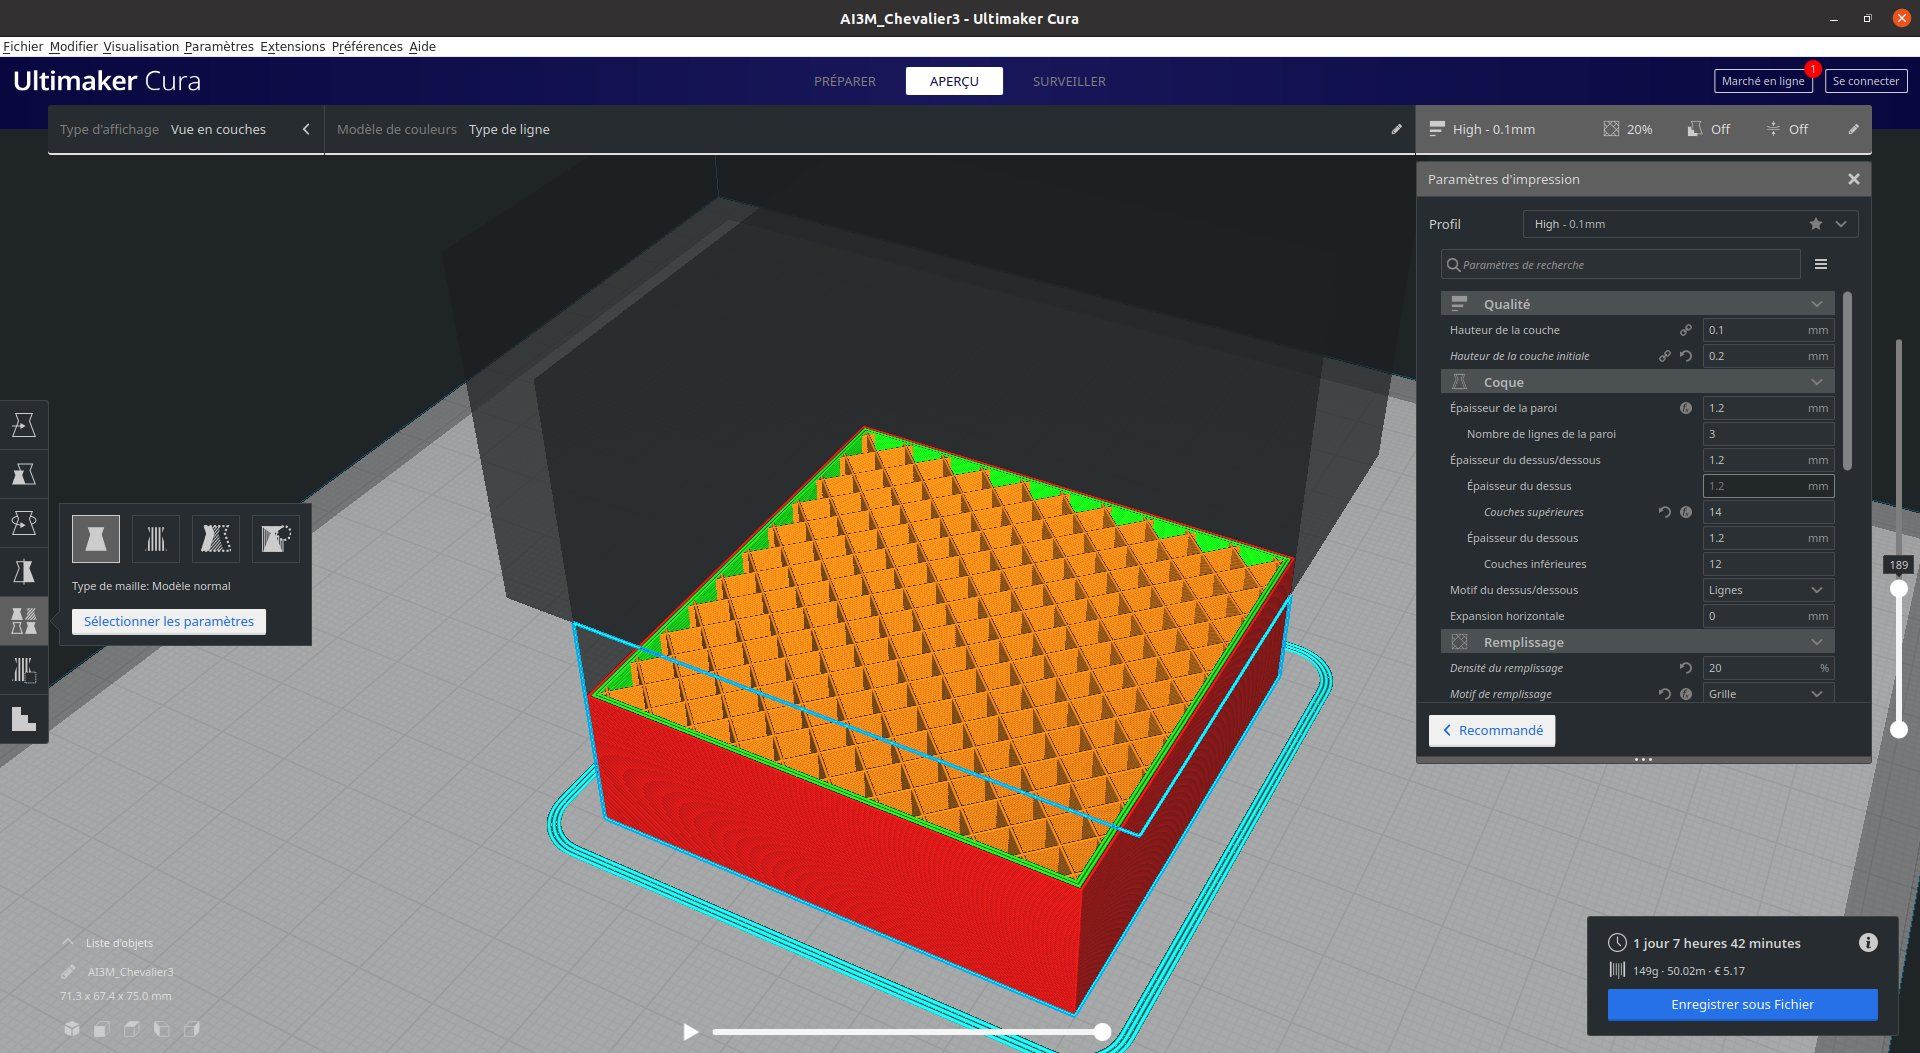Switch to the PRÉPARER stage

tap(845, 81)
